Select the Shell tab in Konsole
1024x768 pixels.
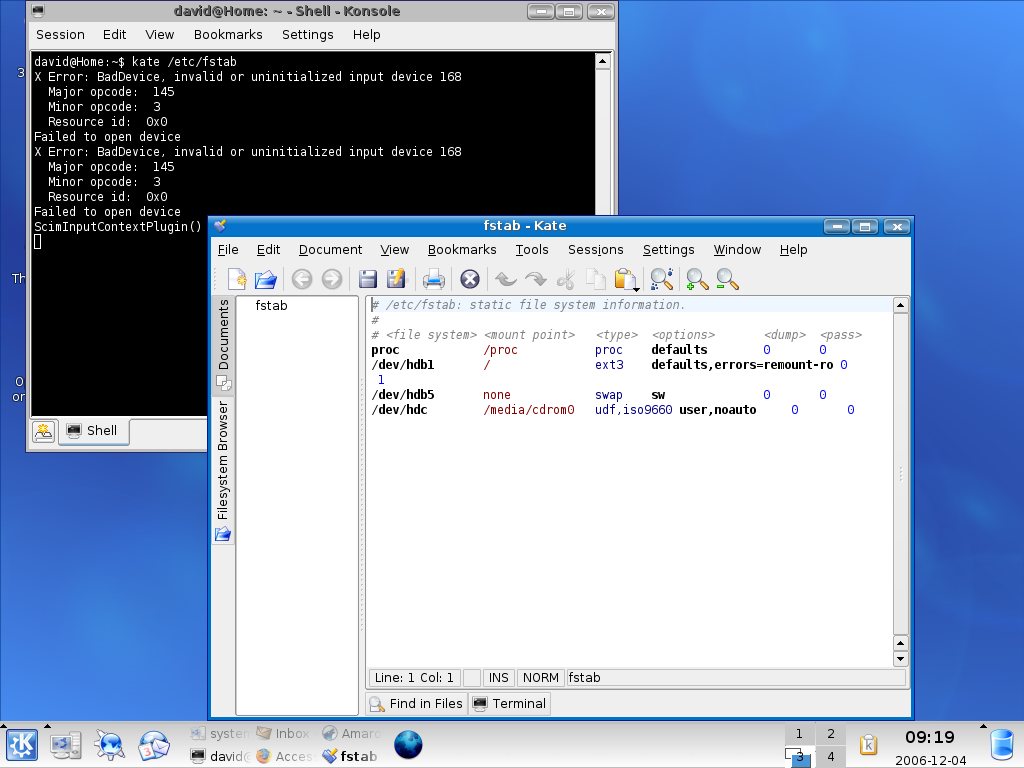(x=94, y=431)
